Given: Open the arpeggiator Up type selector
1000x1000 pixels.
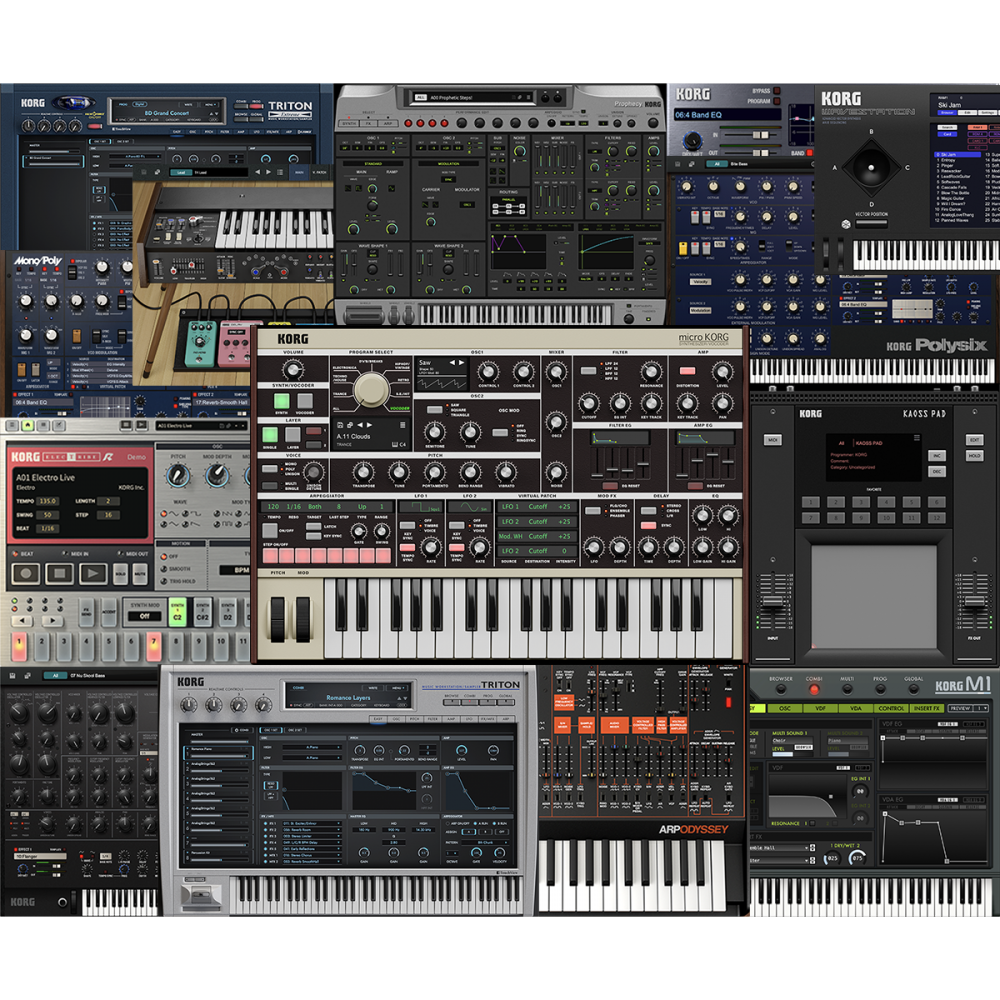Looking at the screenshot, I should click(362, 506).
